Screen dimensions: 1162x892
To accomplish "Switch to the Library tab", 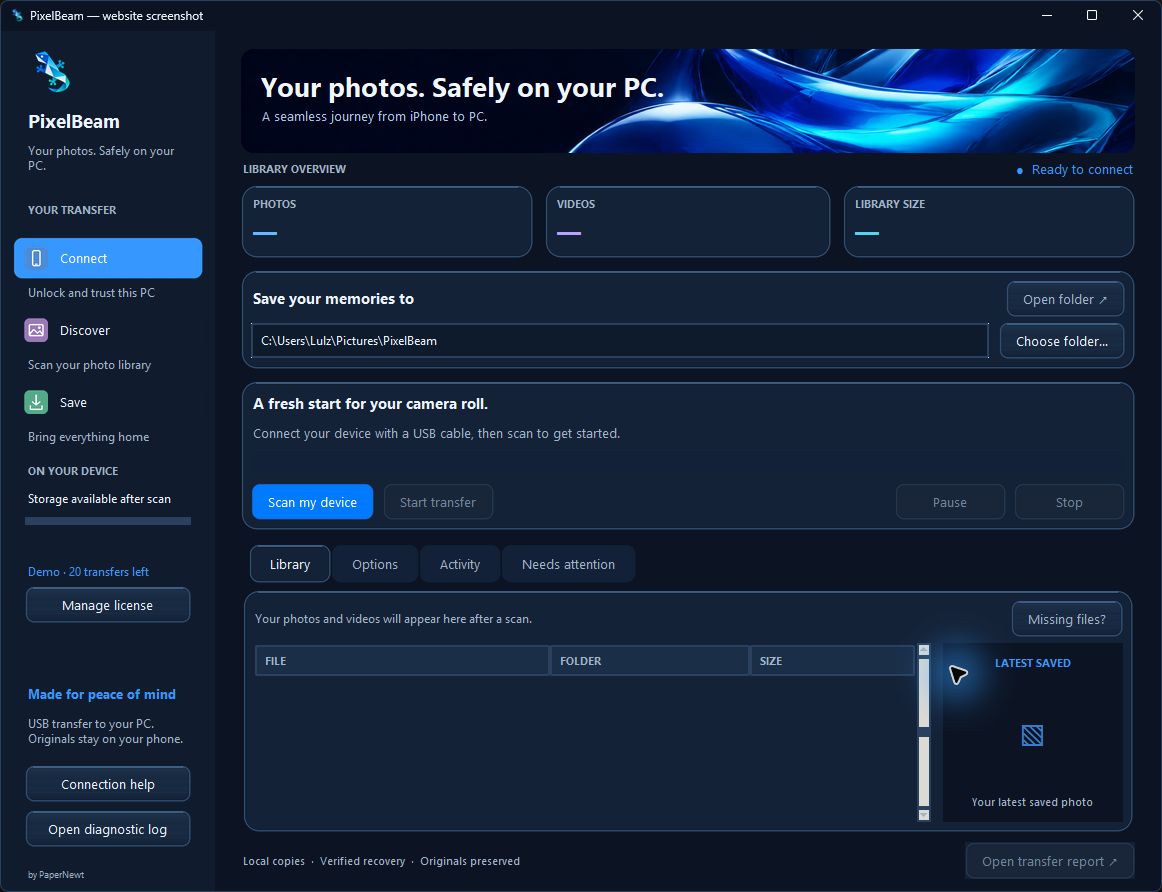I will point(290,564).
